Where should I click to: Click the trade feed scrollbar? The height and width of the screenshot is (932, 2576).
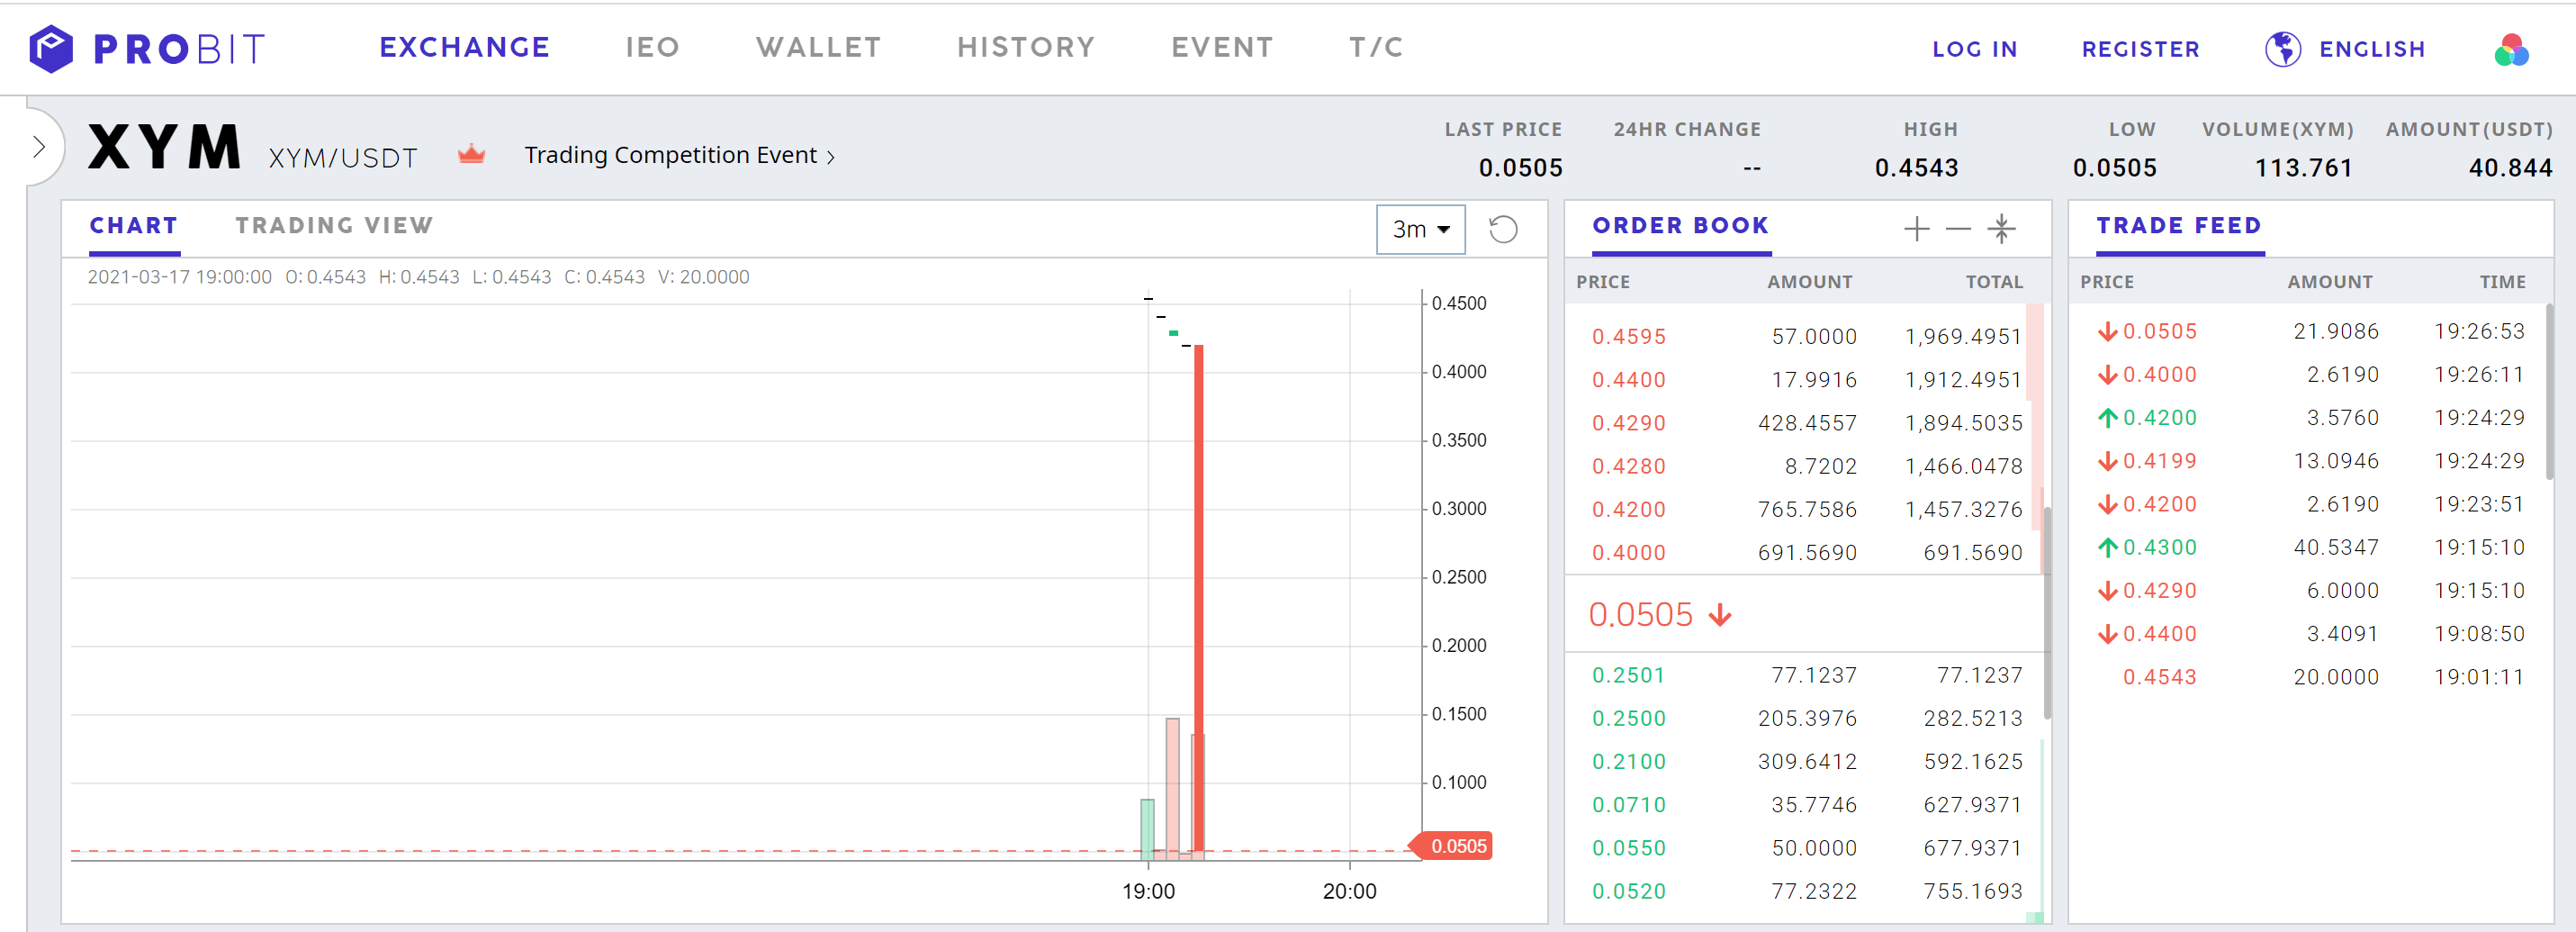pyautogui.click(x=2549, y=392)
